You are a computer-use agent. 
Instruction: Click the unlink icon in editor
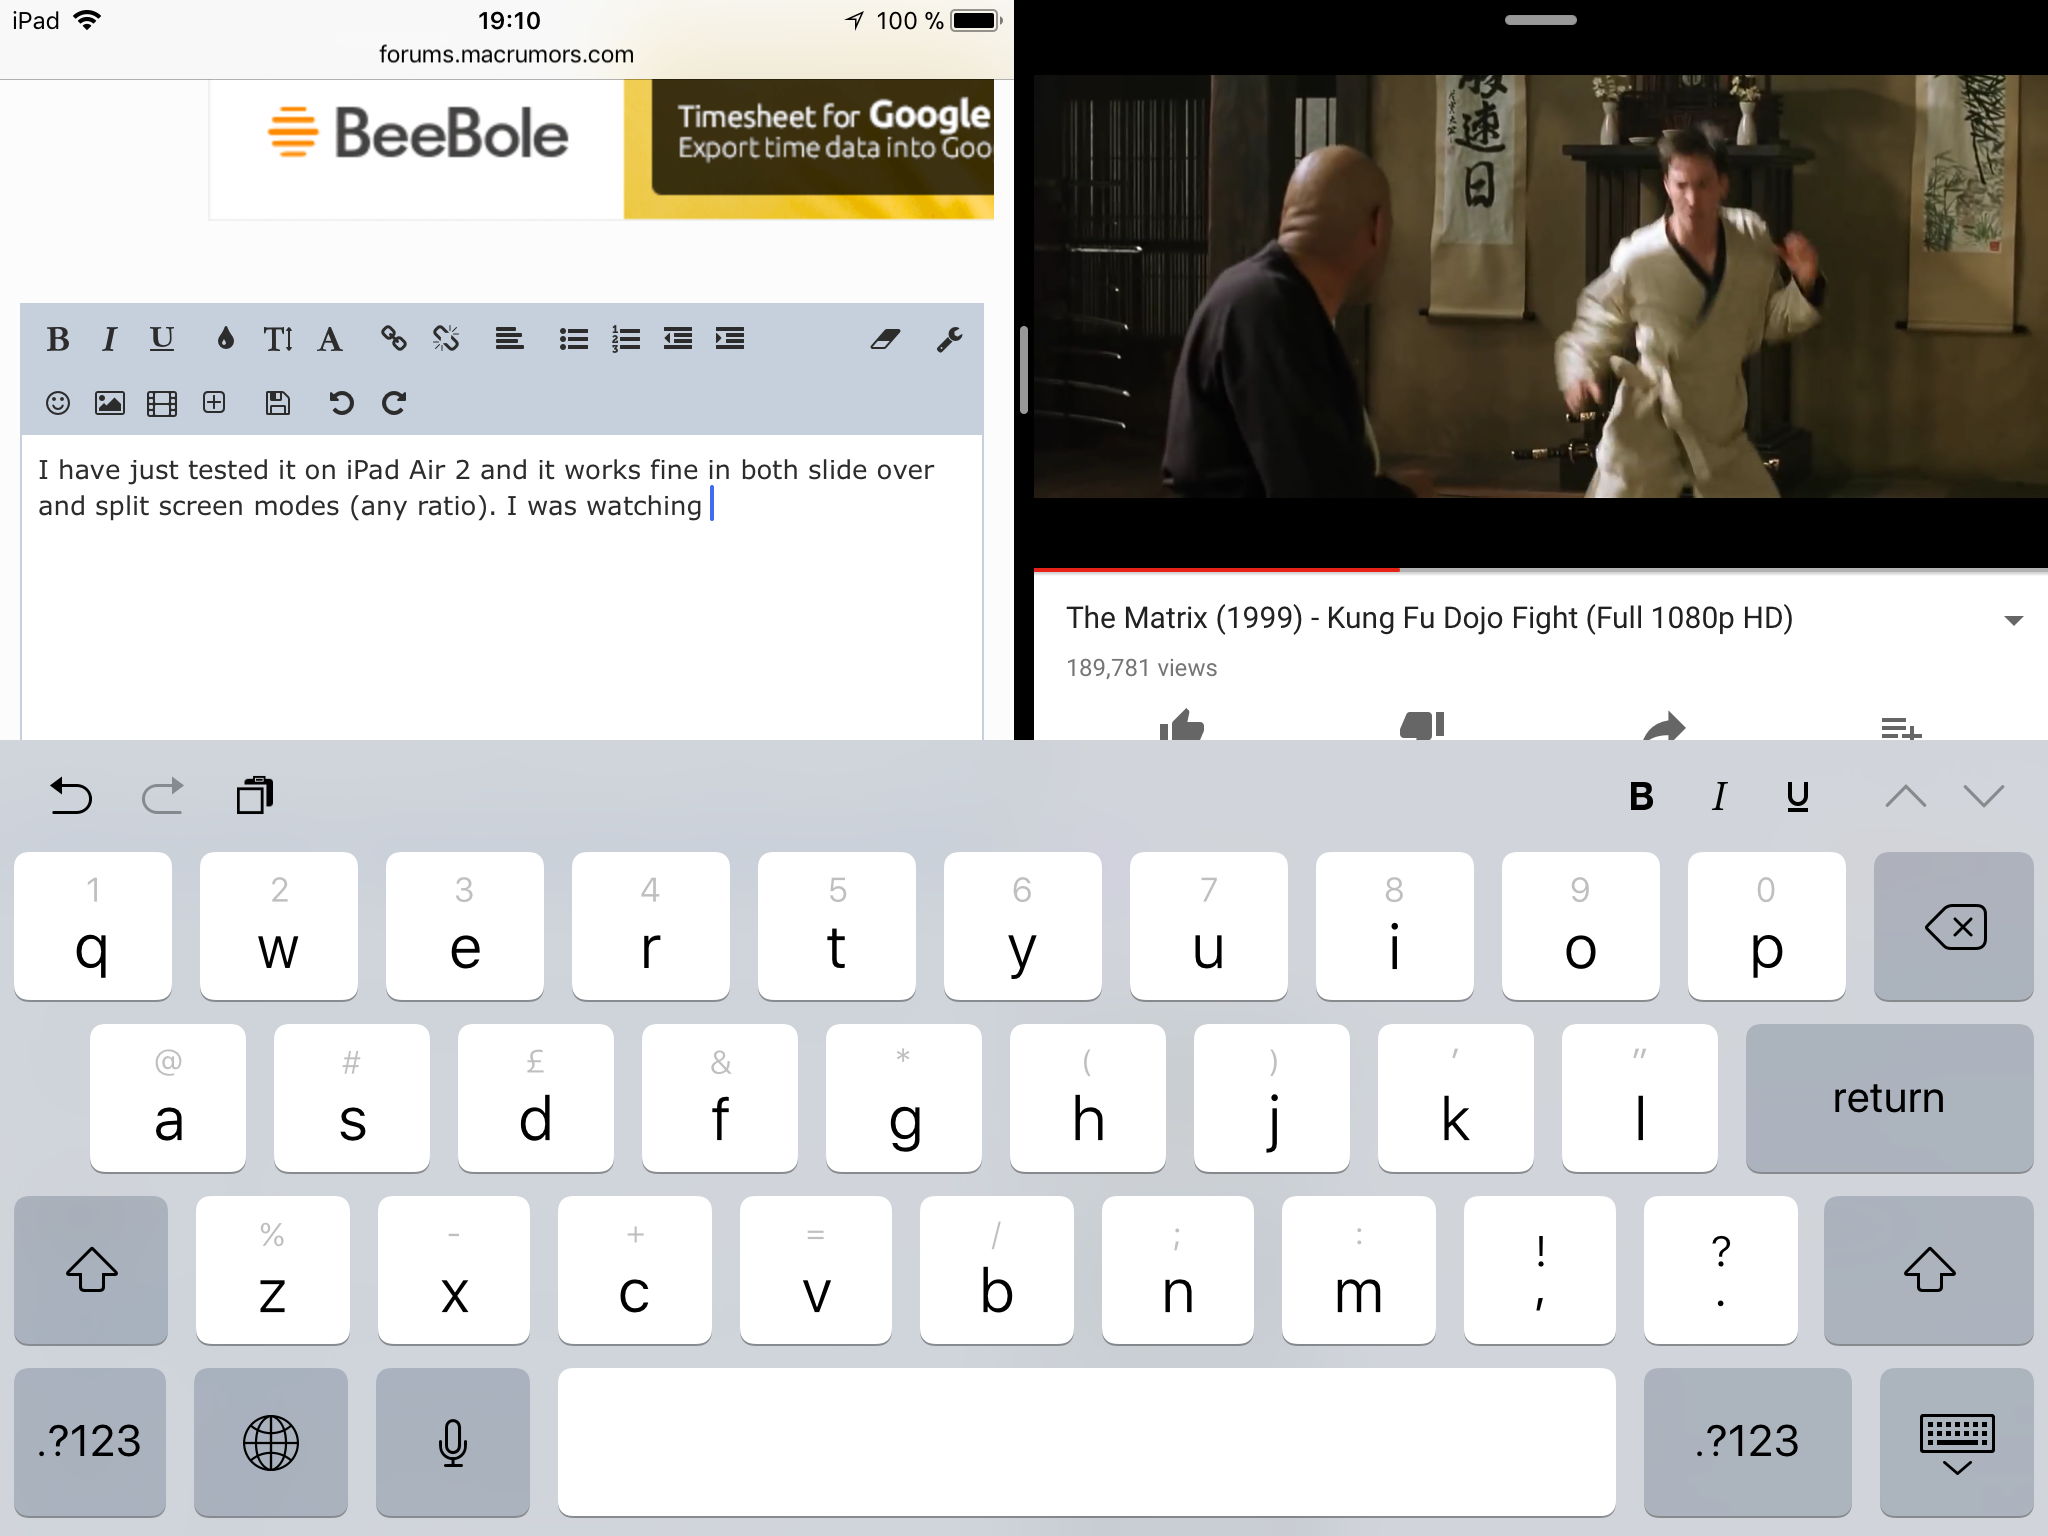(446, 339)
